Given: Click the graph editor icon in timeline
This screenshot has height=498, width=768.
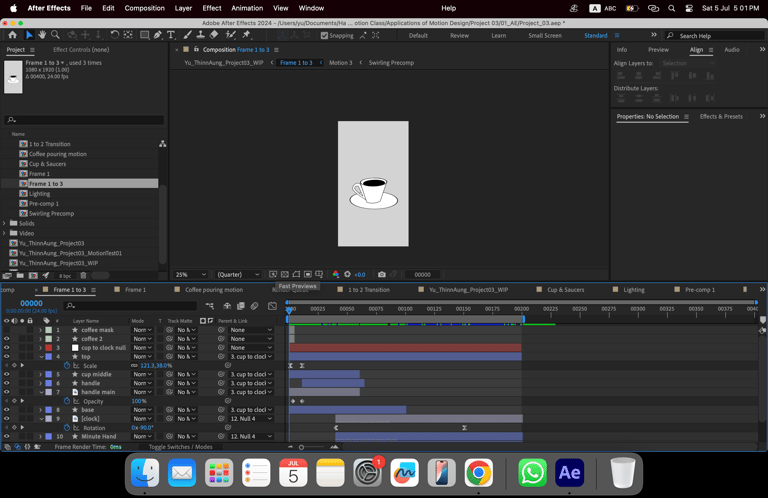Looking at the screenshot, I should (272, 306).
